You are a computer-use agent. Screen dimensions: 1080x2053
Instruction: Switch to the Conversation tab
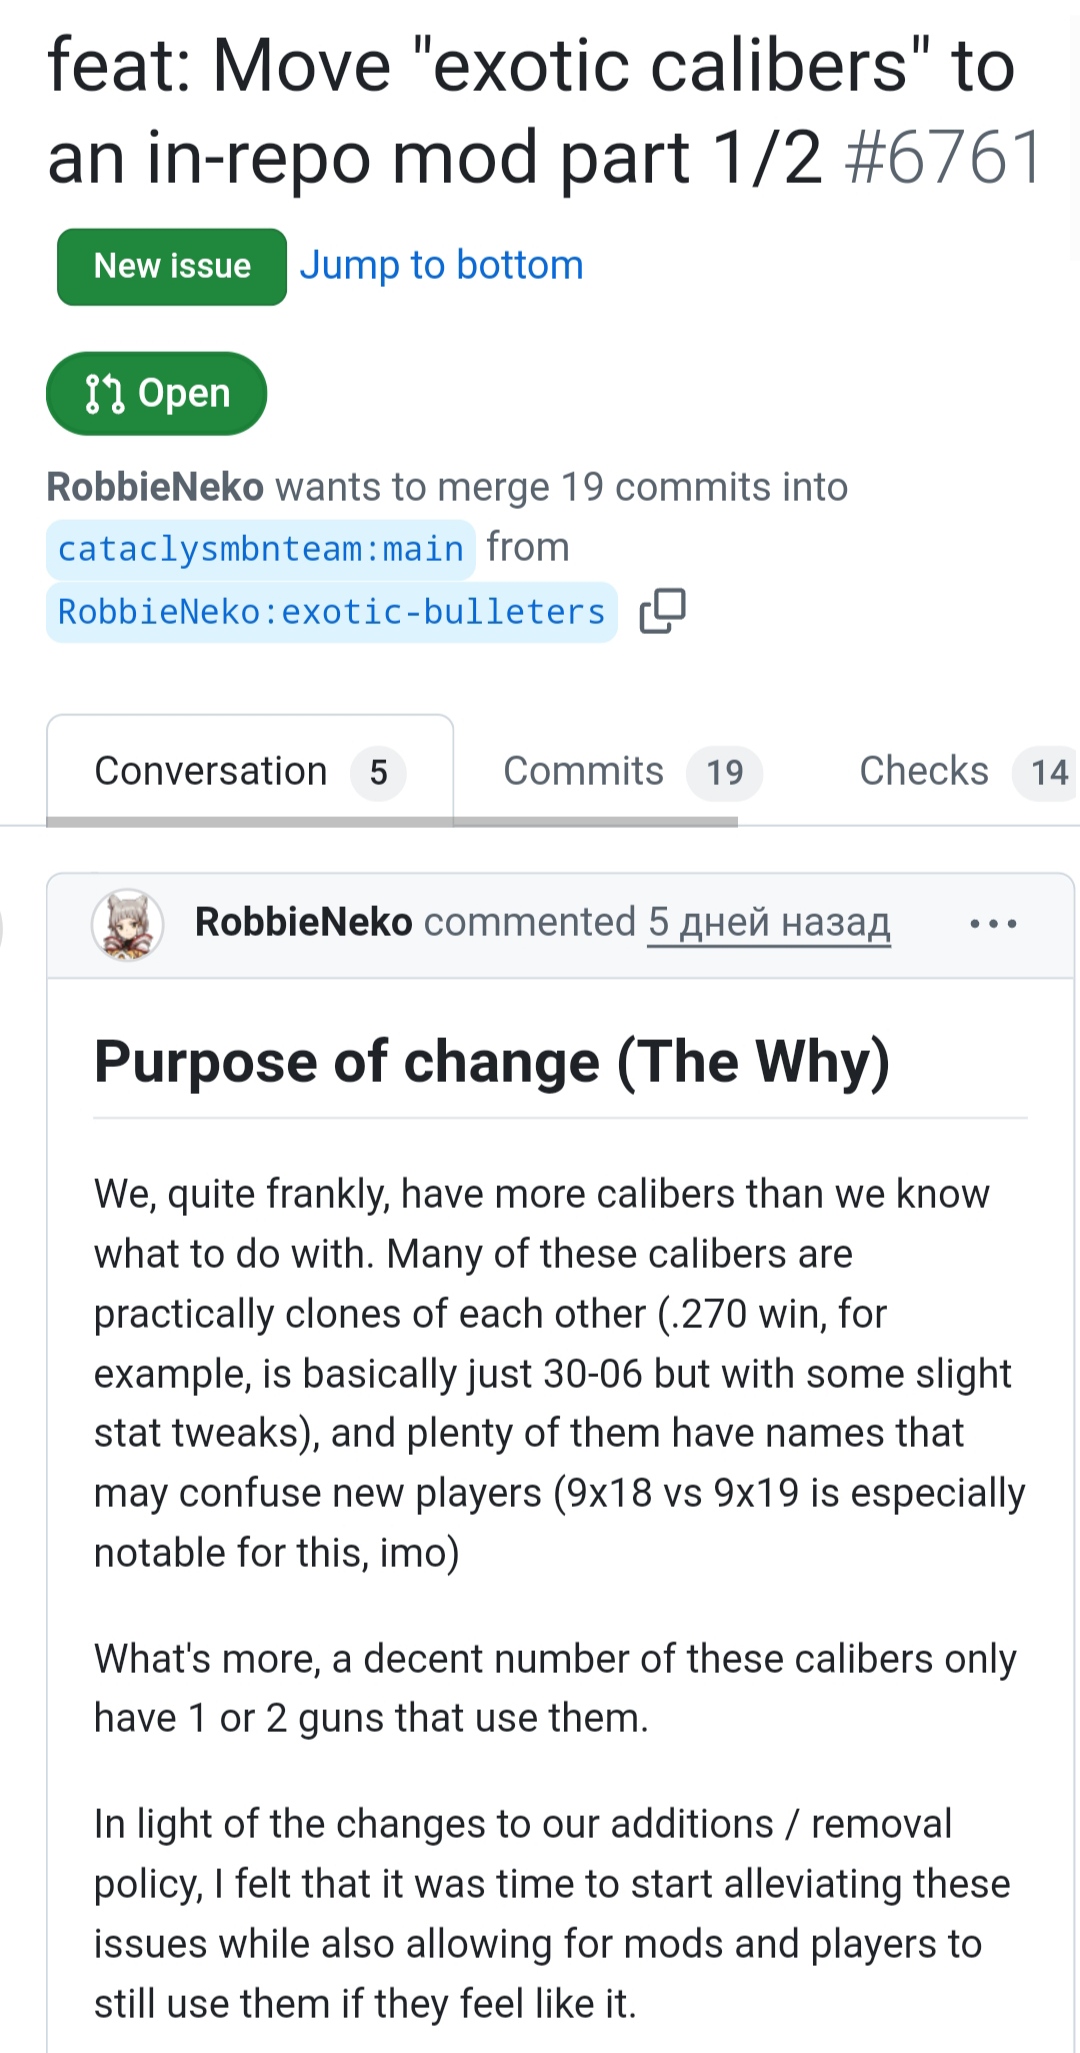(211, 771)
